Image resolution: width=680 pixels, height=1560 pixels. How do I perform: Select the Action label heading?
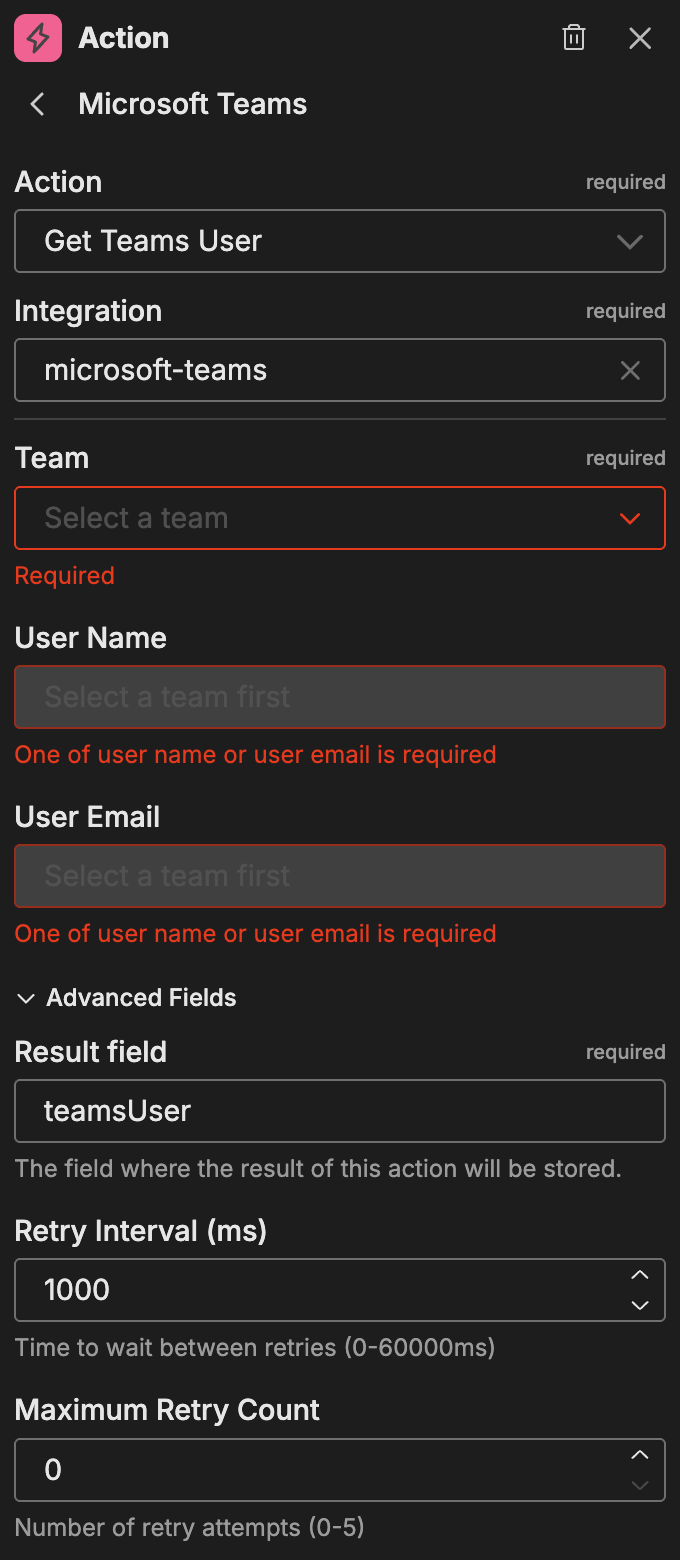(58, 181)
